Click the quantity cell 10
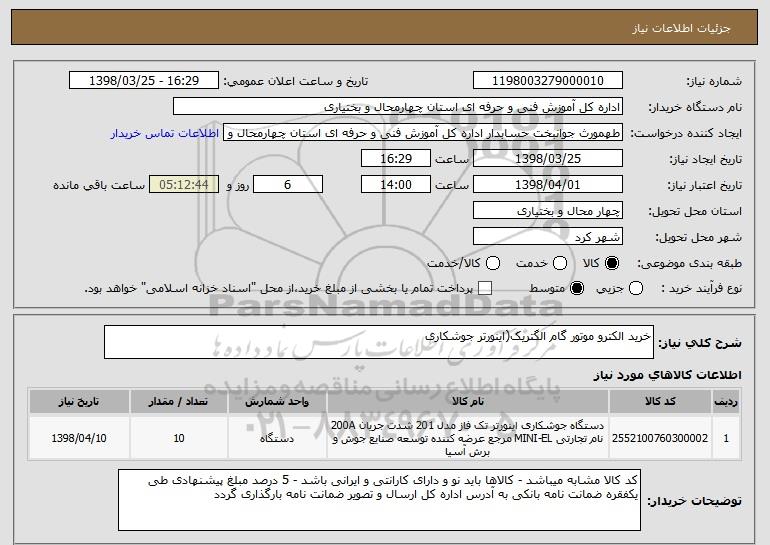 pyautogui.click(x=179, y=438)
